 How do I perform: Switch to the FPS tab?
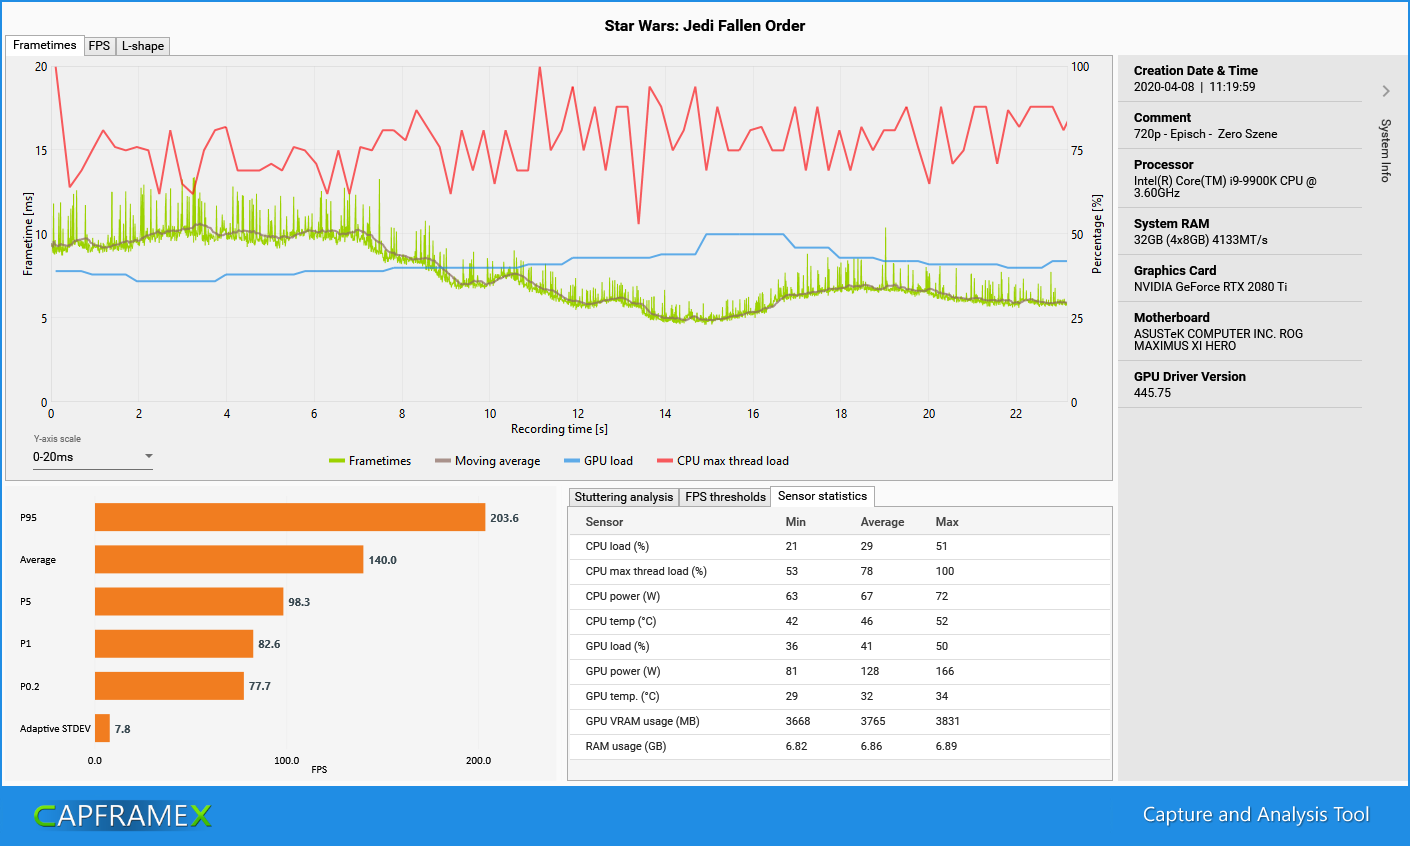click(x=99, y=46)
